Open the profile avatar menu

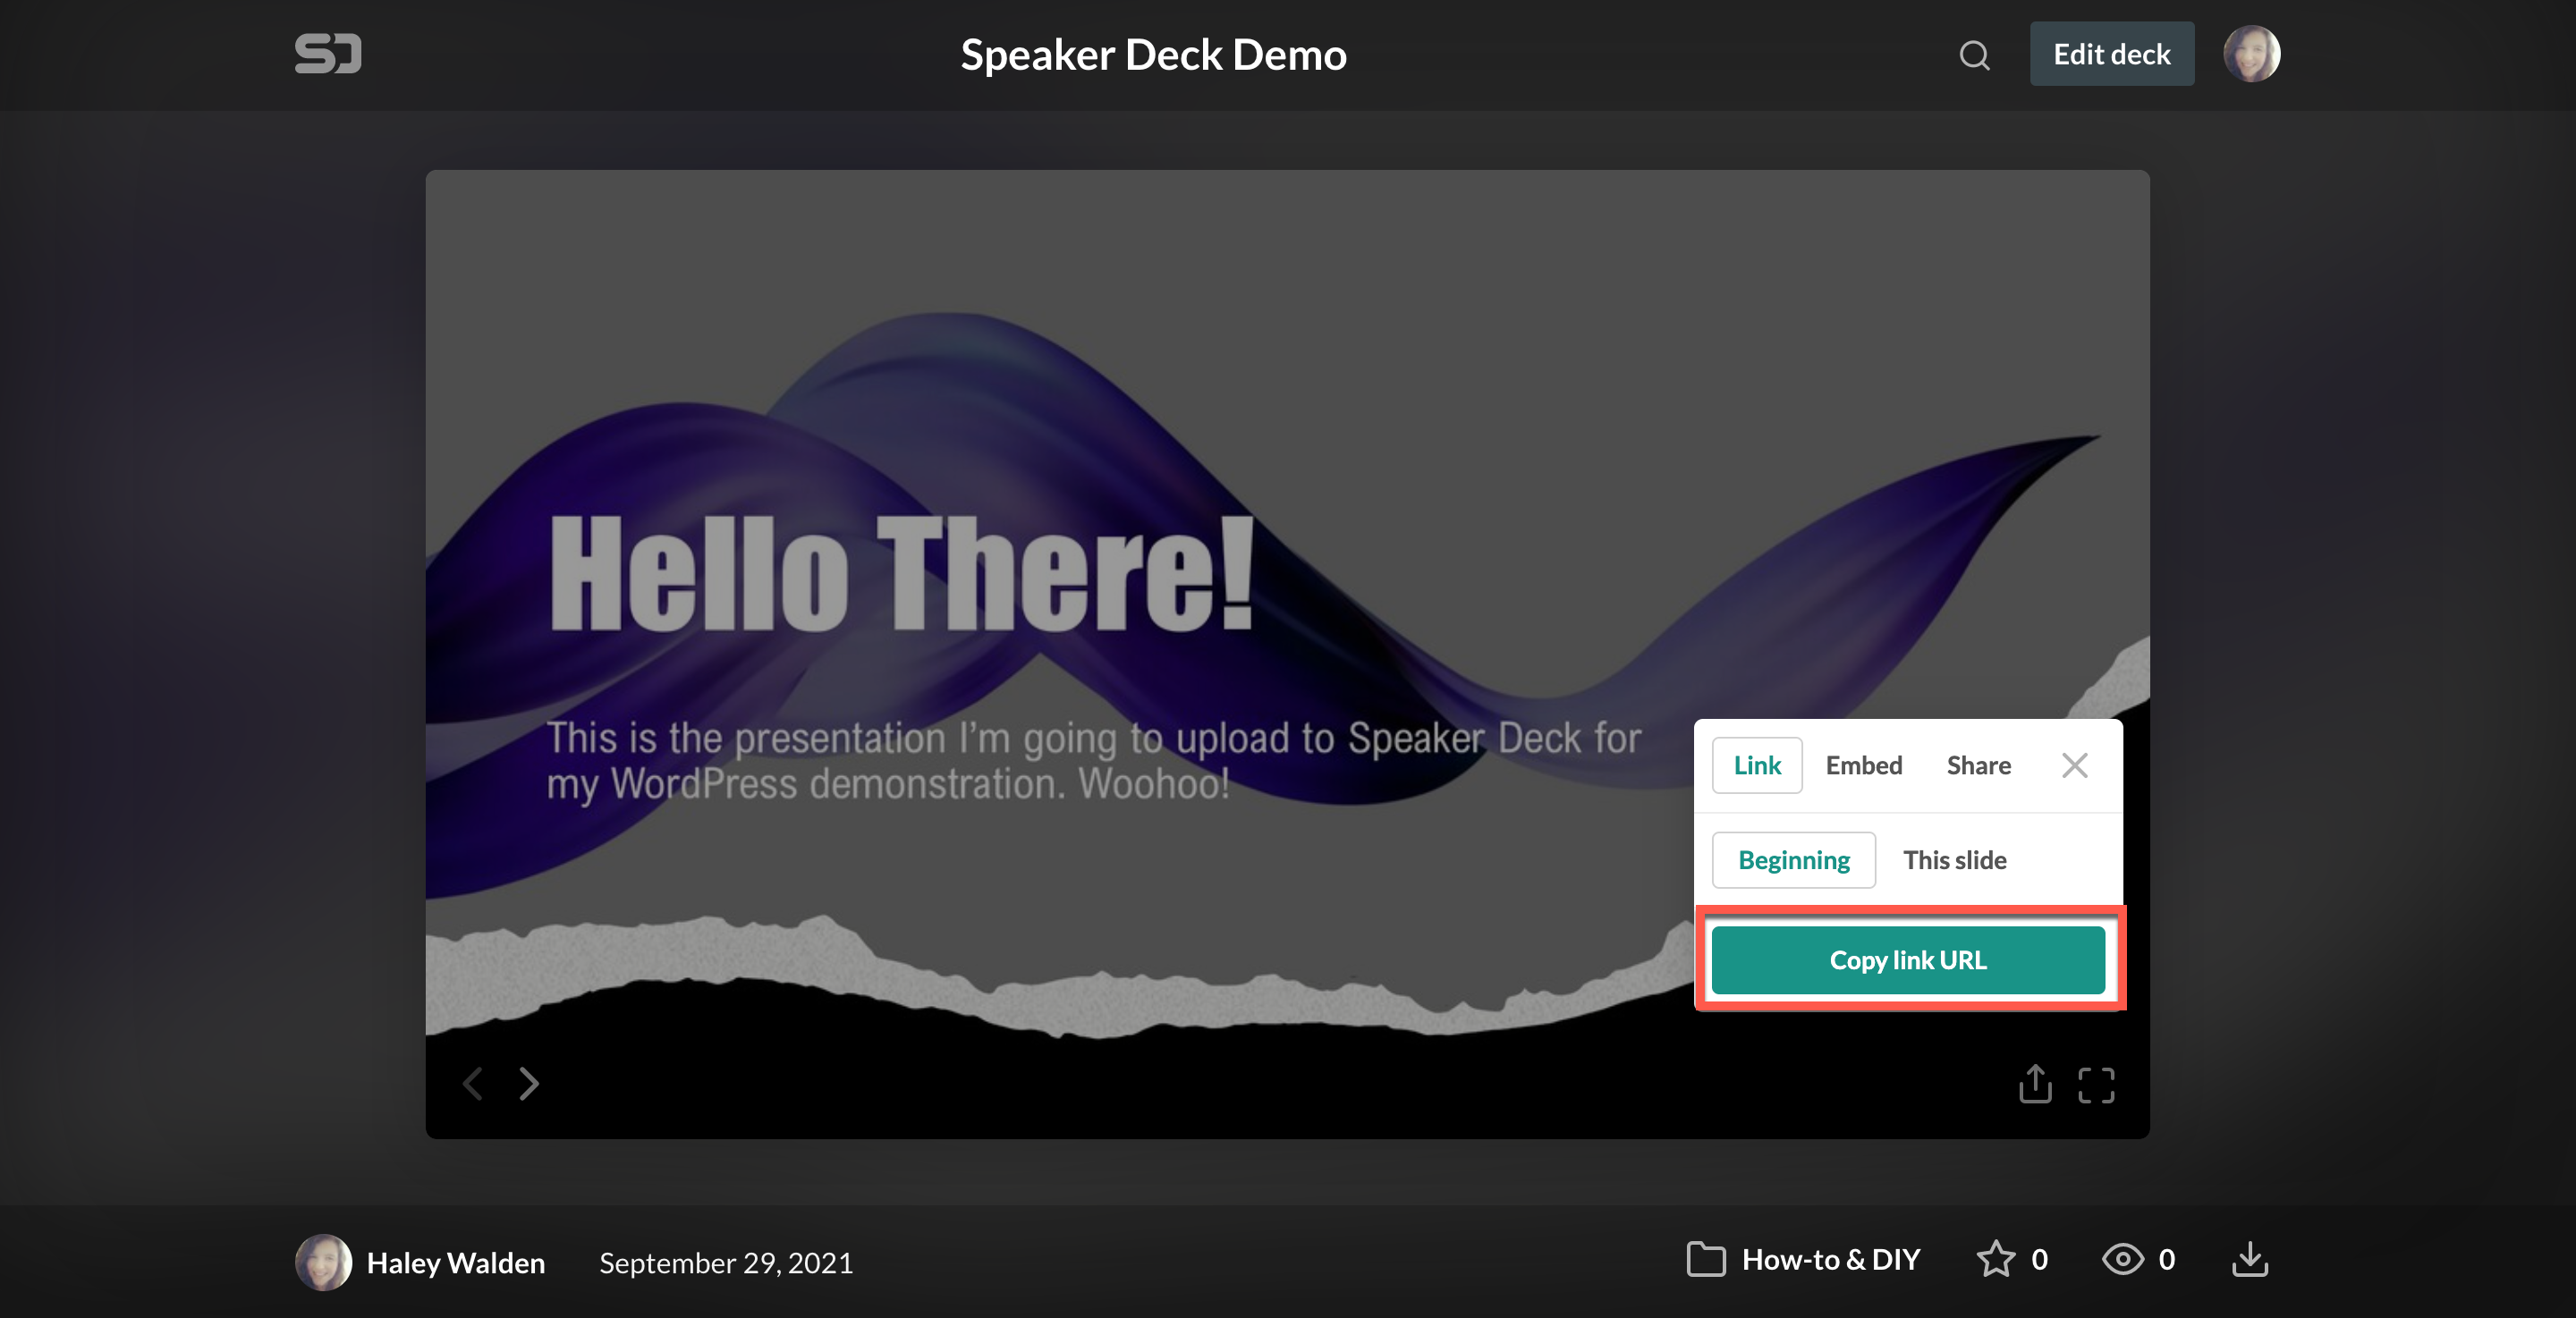2251,54
